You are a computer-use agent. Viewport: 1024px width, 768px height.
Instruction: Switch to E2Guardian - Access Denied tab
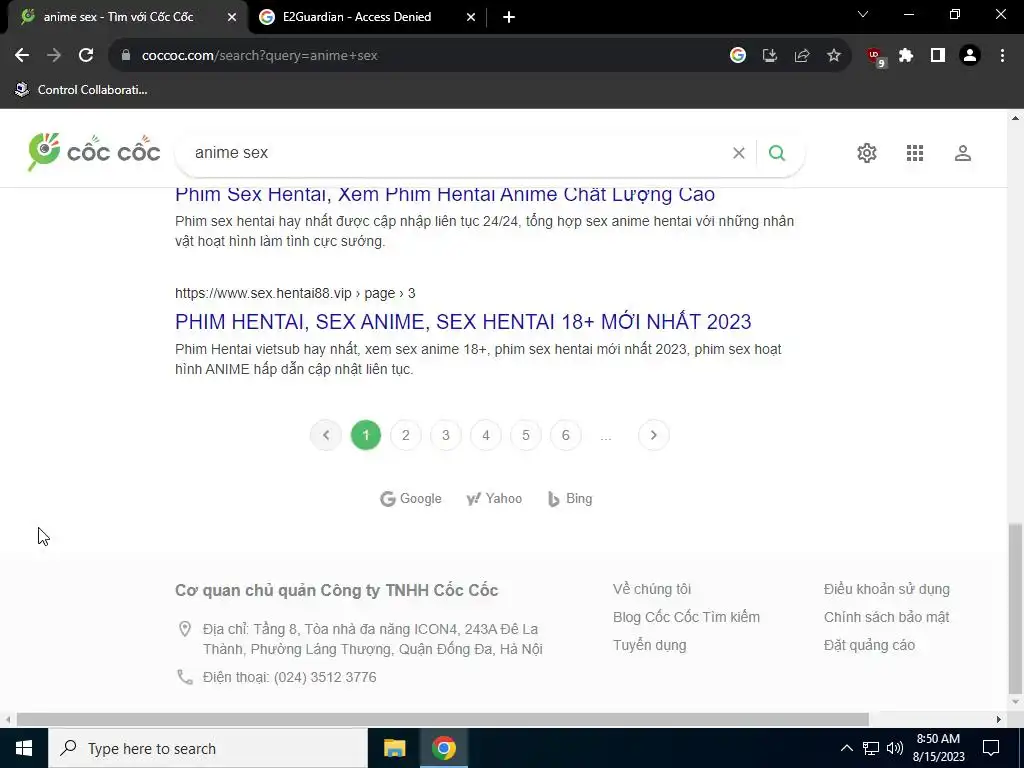pos(357,17)
